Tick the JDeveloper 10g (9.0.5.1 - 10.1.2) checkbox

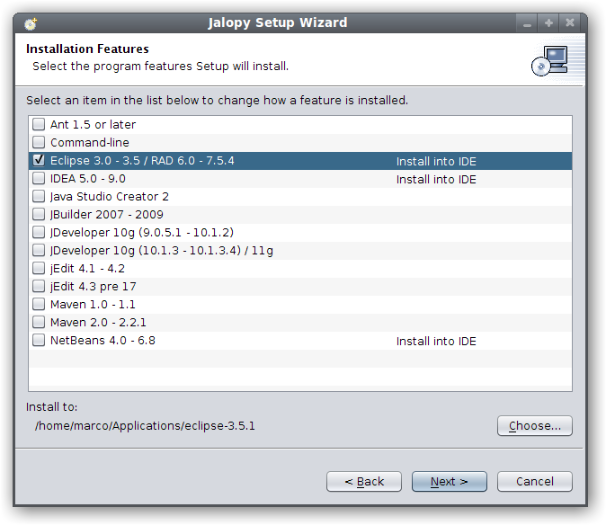coord(38,232)
